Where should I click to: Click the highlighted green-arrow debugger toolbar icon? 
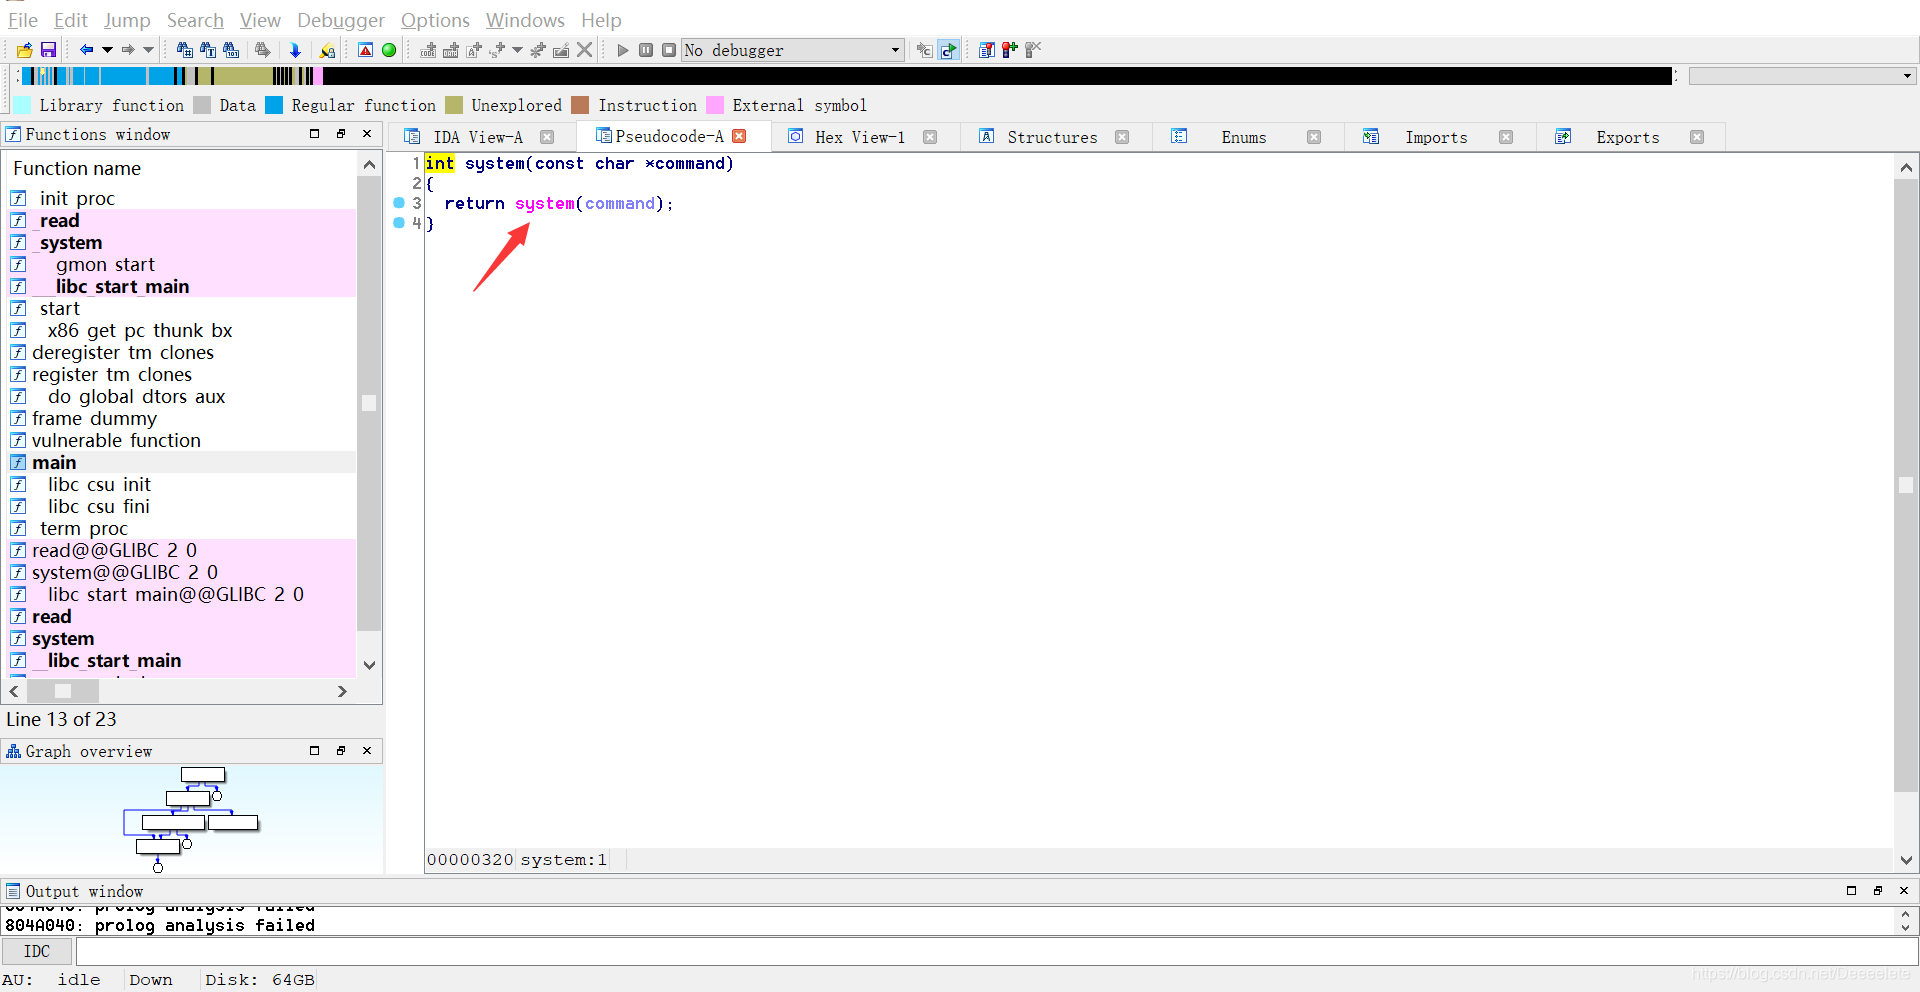tap(948, 50)
